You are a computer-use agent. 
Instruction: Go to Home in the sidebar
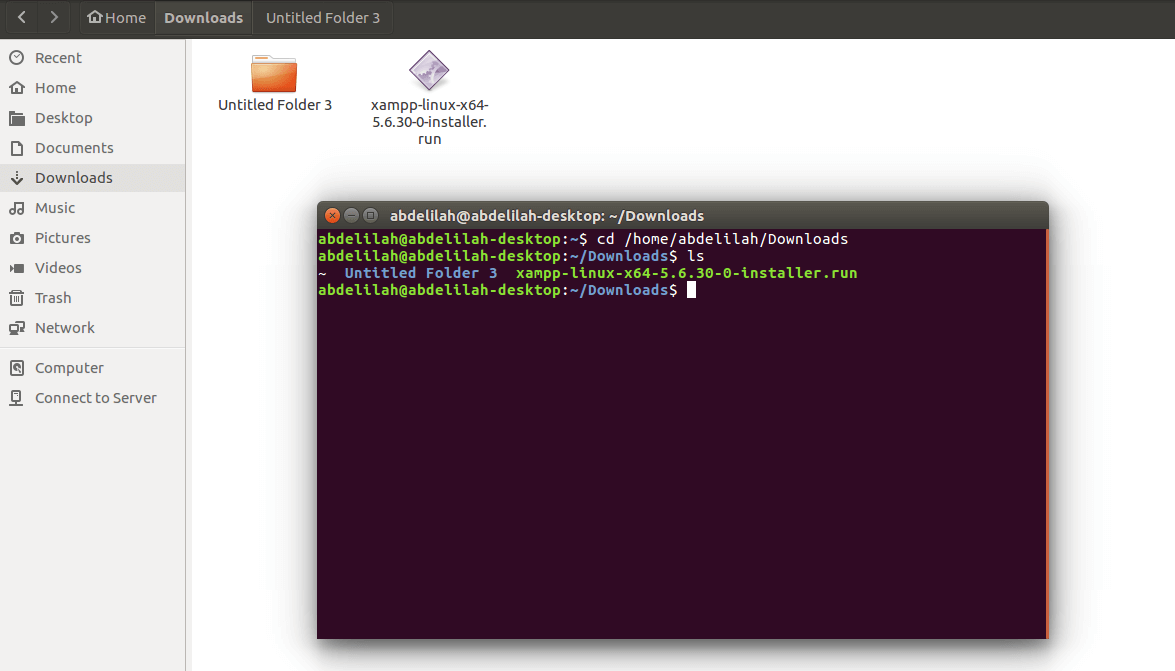click(92, 88)
